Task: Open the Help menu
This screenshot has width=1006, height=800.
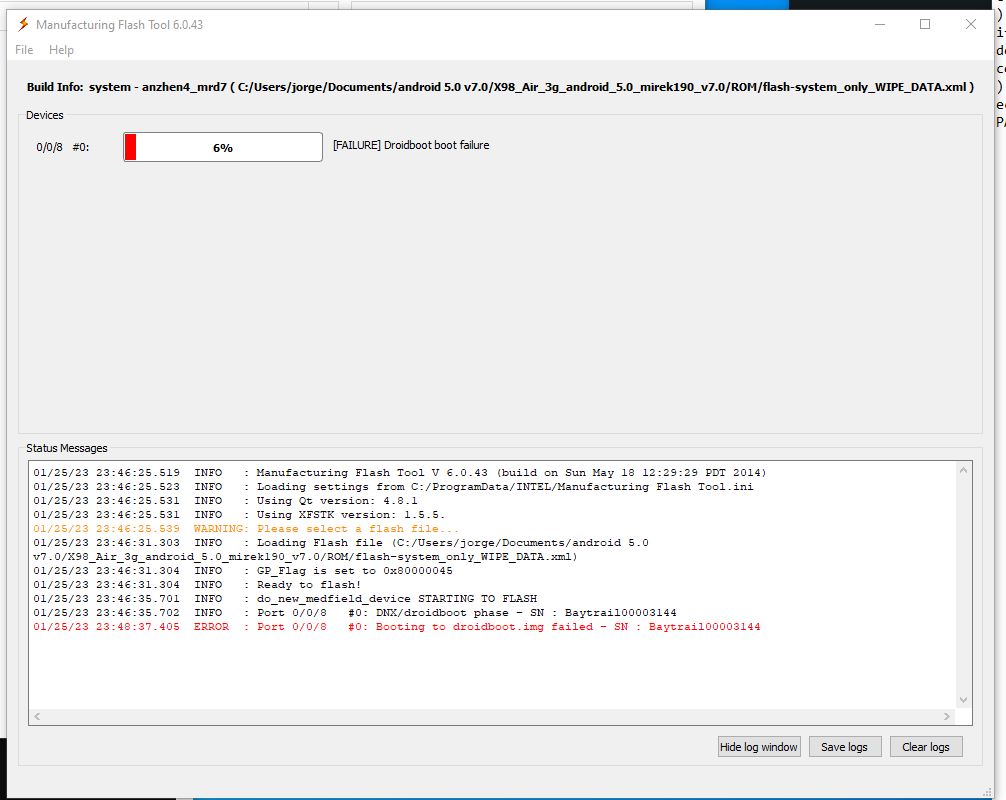Action: pyautogui.click(x=61, y=49)
